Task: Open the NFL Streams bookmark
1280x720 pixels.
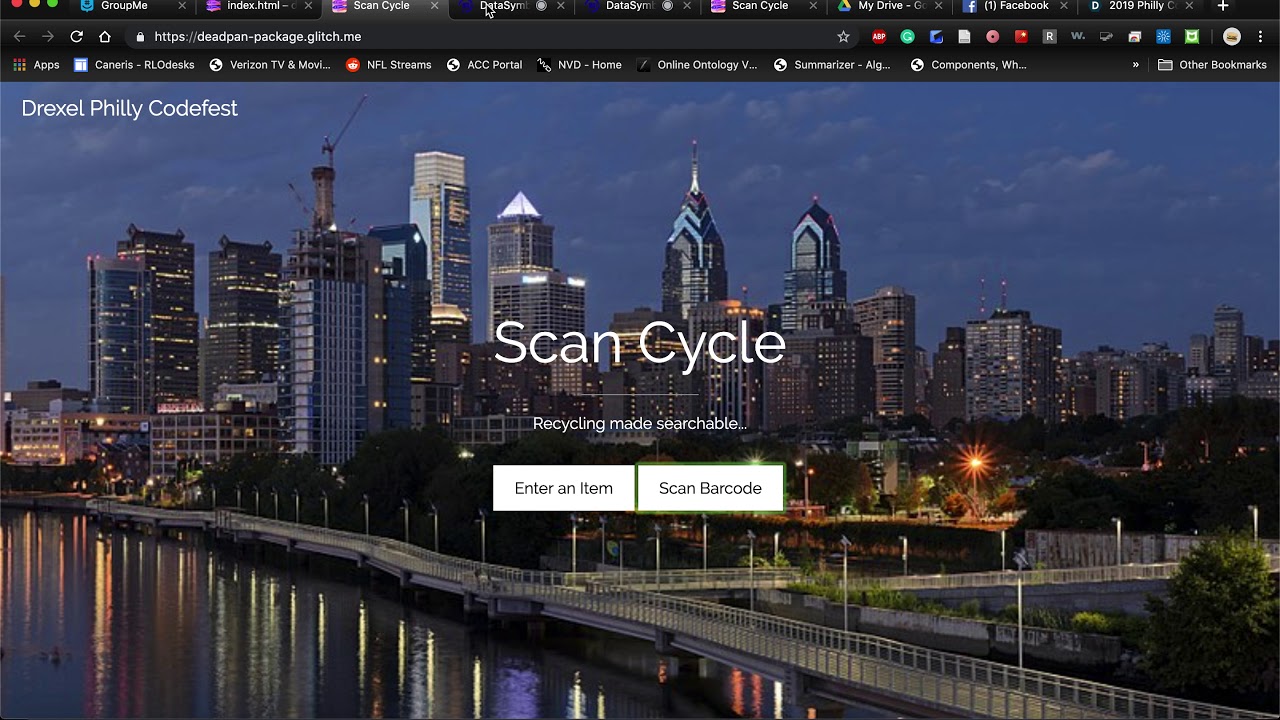Action: [x=389, y=65]
